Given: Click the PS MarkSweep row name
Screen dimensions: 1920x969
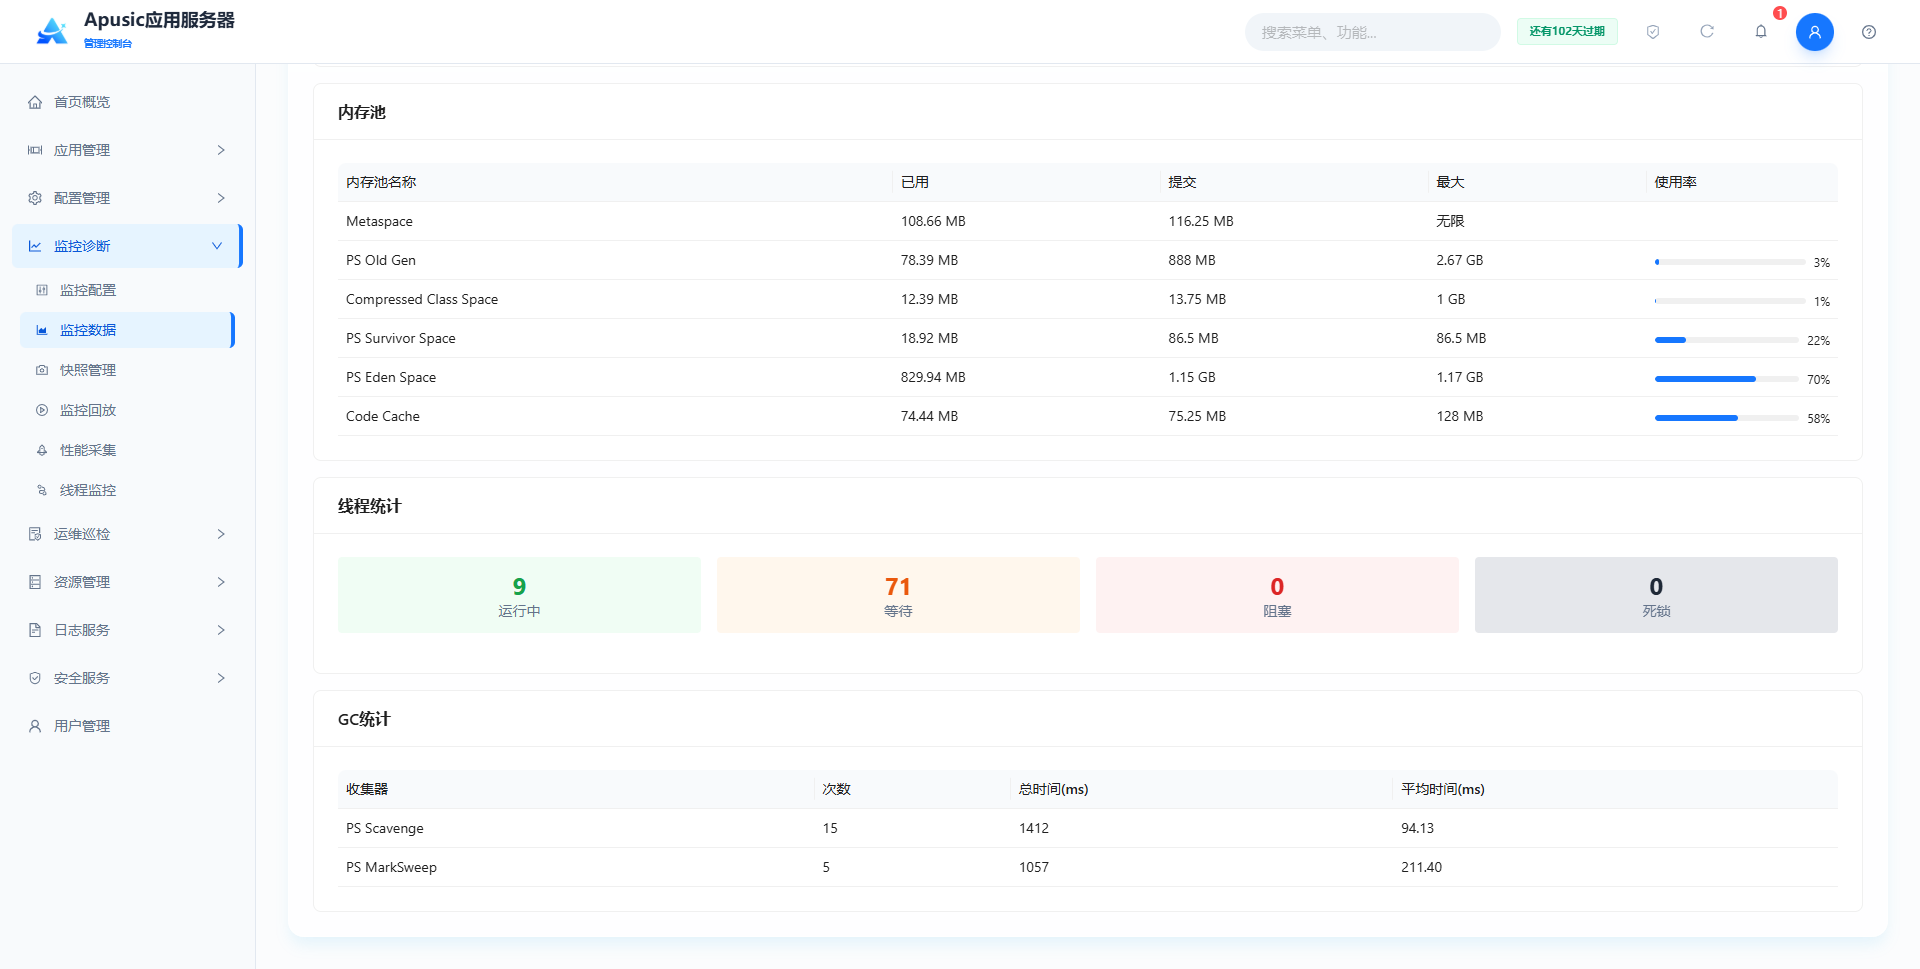Looking at the screenshot, I should (391, 867).
